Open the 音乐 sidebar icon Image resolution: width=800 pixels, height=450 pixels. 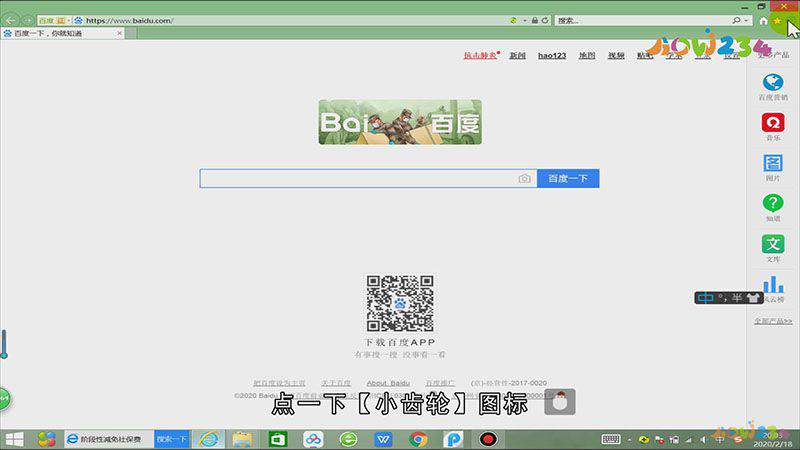pos(773,122)
